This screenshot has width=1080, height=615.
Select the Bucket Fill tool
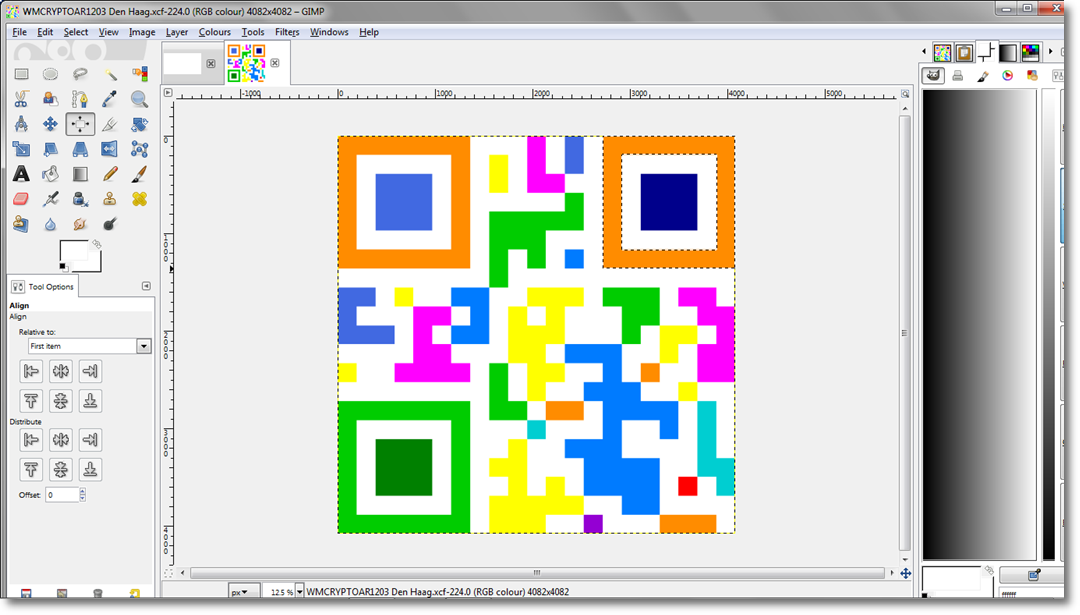click(x=50, y=174)
